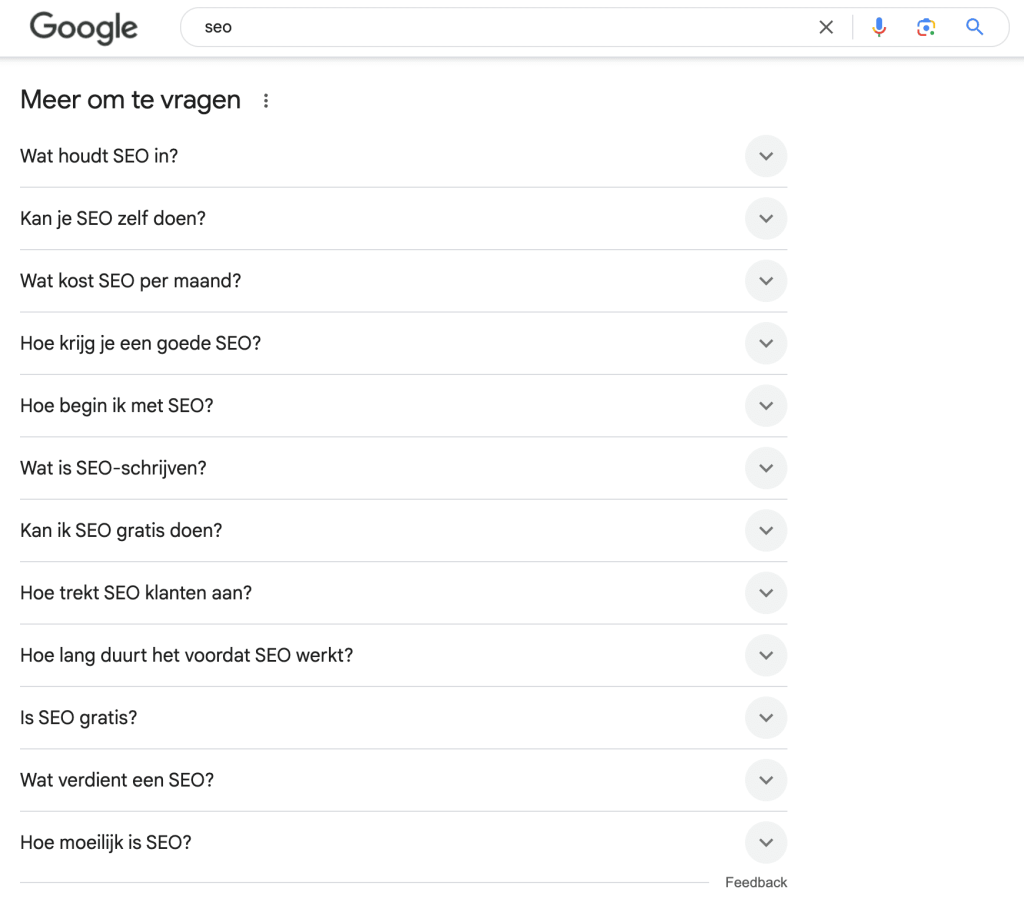Expand 'Hoe moeilijk is SEO?'
The image size is (1024, 909).
pos(765,842)
